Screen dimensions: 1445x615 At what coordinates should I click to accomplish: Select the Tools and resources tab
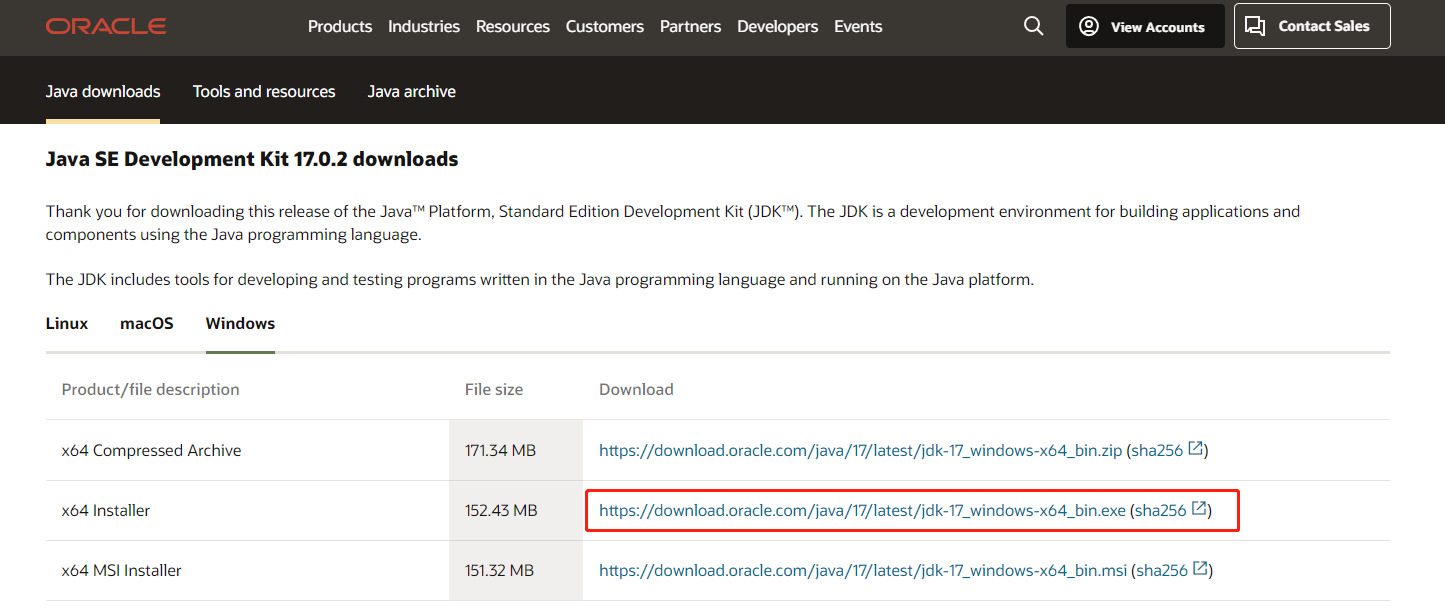click(x=264, y=90)
